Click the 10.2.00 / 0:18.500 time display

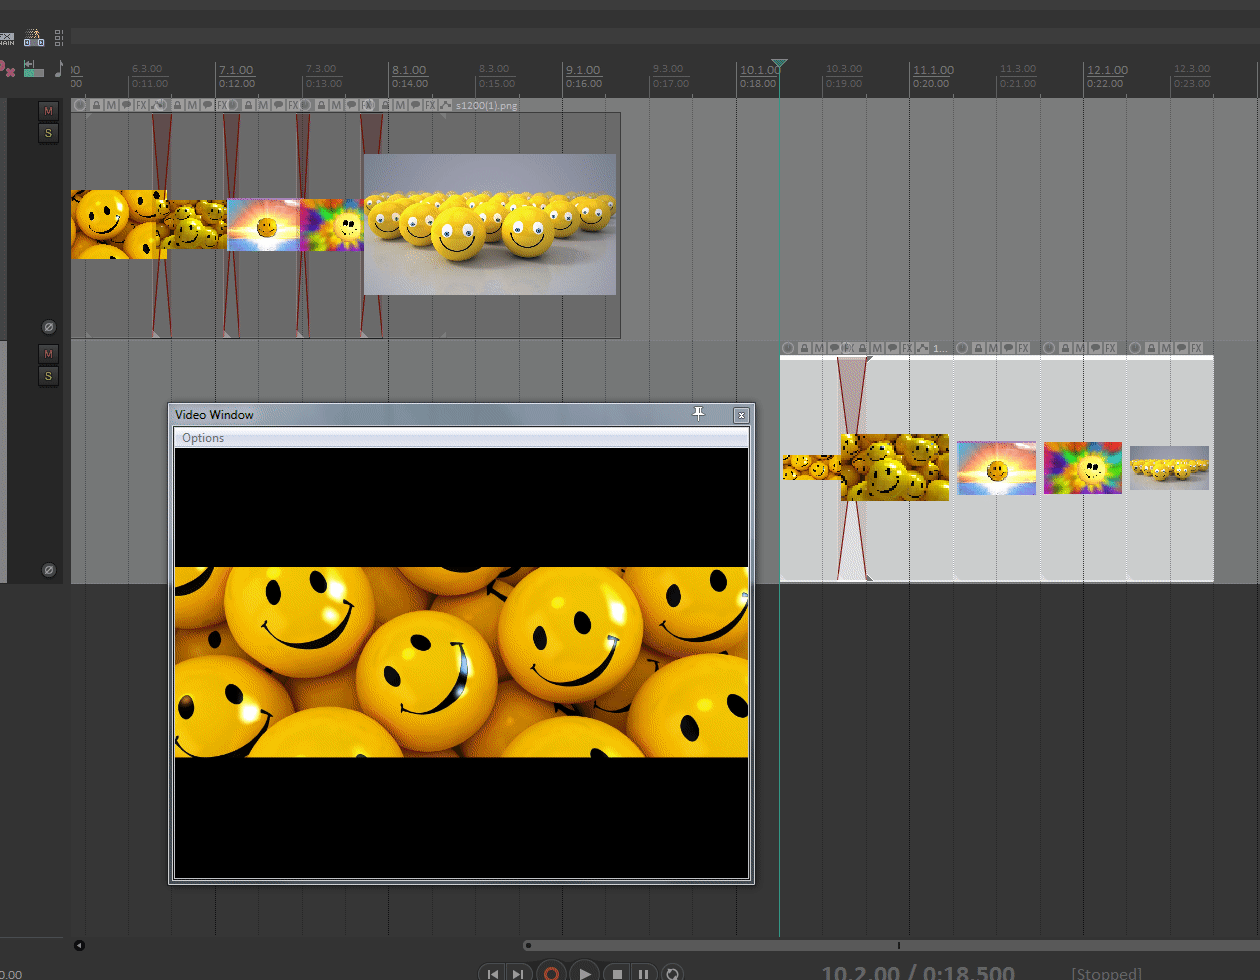918,973
